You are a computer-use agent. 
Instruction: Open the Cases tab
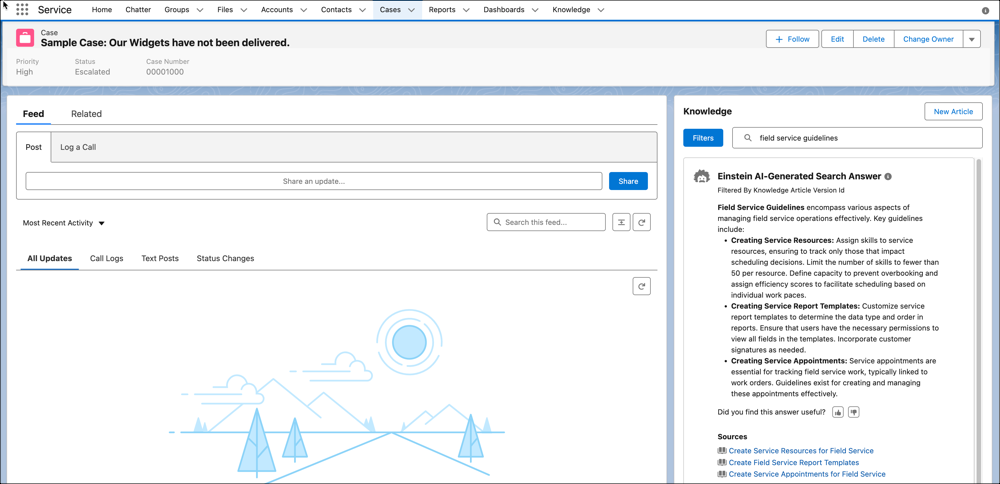click(x=390, y=10)
